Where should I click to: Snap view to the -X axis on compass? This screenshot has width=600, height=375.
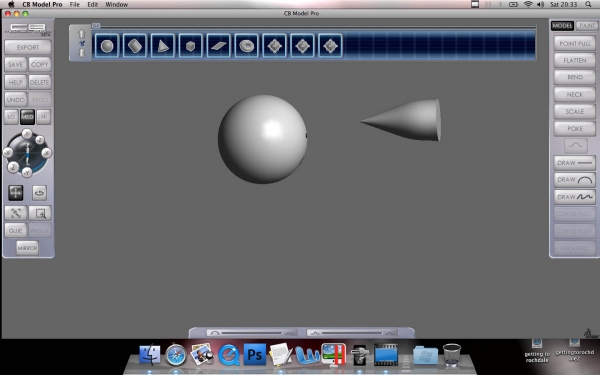pos(8,153)
